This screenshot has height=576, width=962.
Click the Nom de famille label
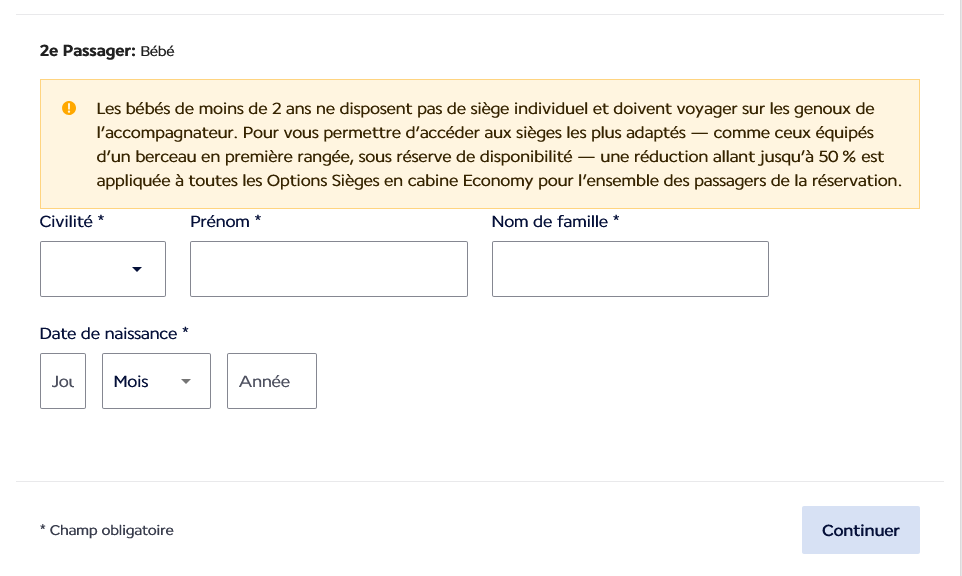[555, 221]
